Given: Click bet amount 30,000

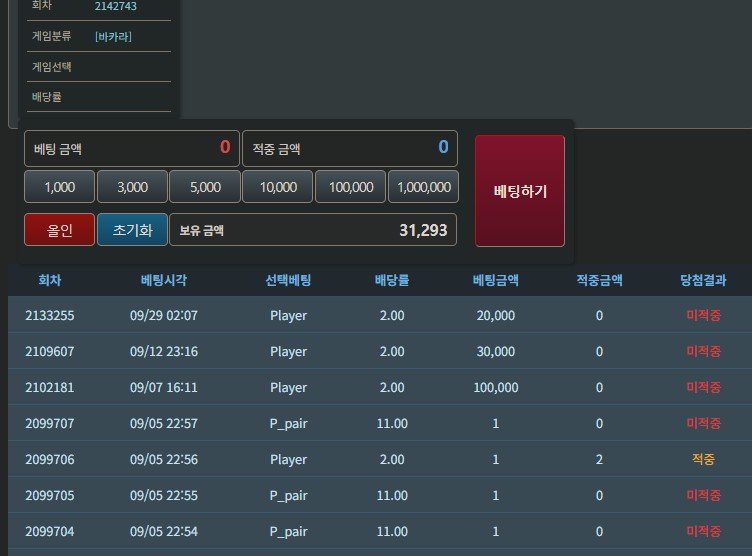Looking at the screenshot, I should (x=495, y=351).
